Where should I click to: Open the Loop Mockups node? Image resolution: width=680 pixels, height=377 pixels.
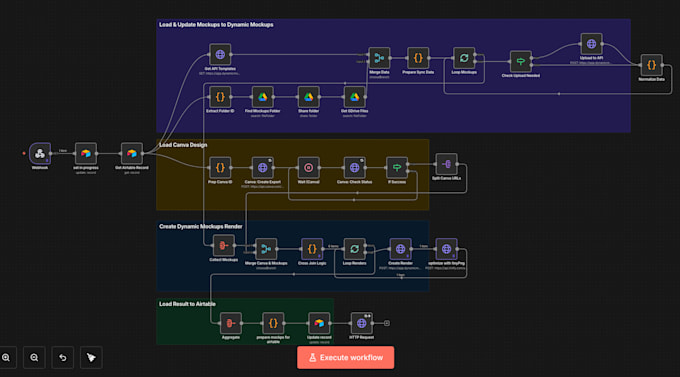click(464, 58)
